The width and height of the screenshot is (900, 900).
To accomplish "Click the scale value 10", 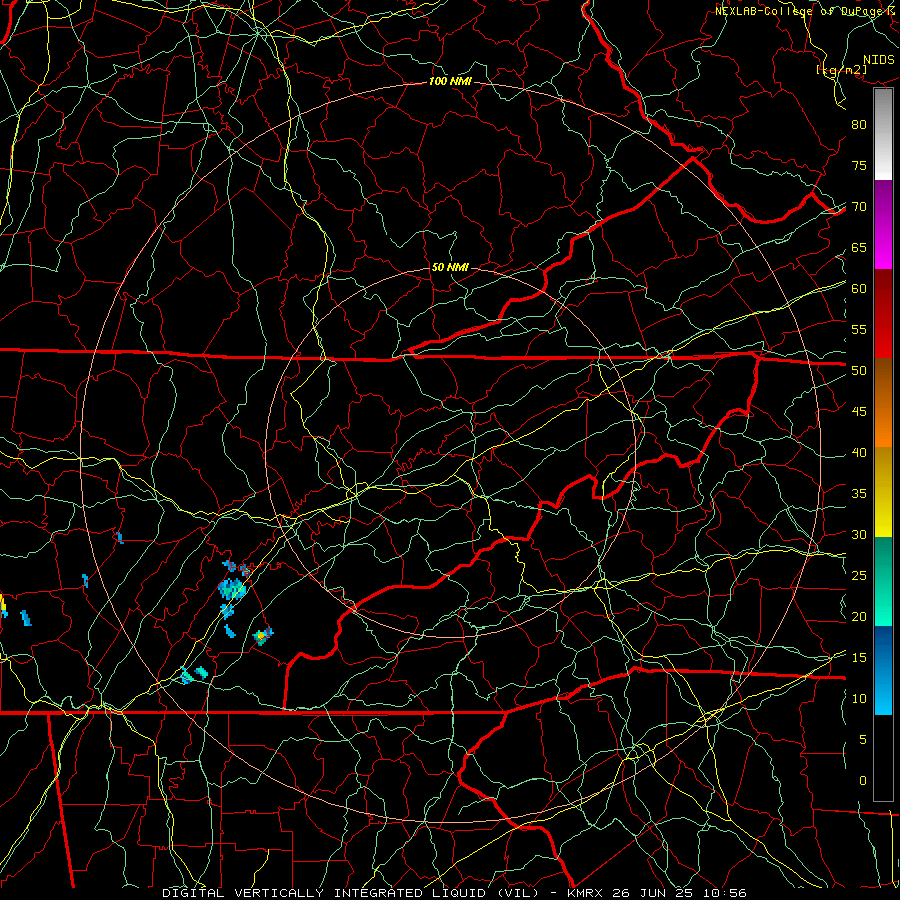I will pos(859,699).
